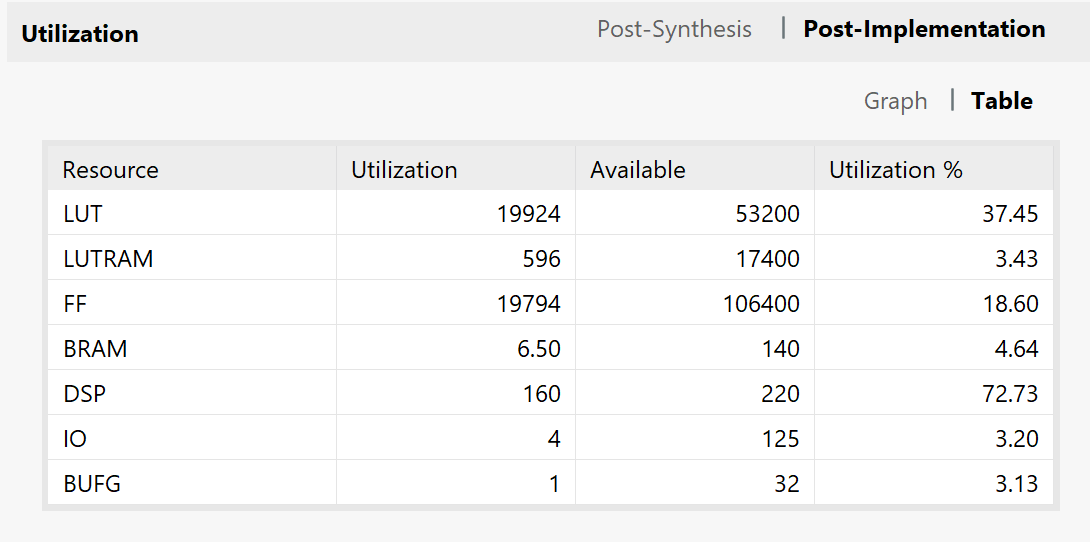Viewport: 1090px width, 542px height.
Task: Switch to Graph view
Action: click(x=895, y=101)
